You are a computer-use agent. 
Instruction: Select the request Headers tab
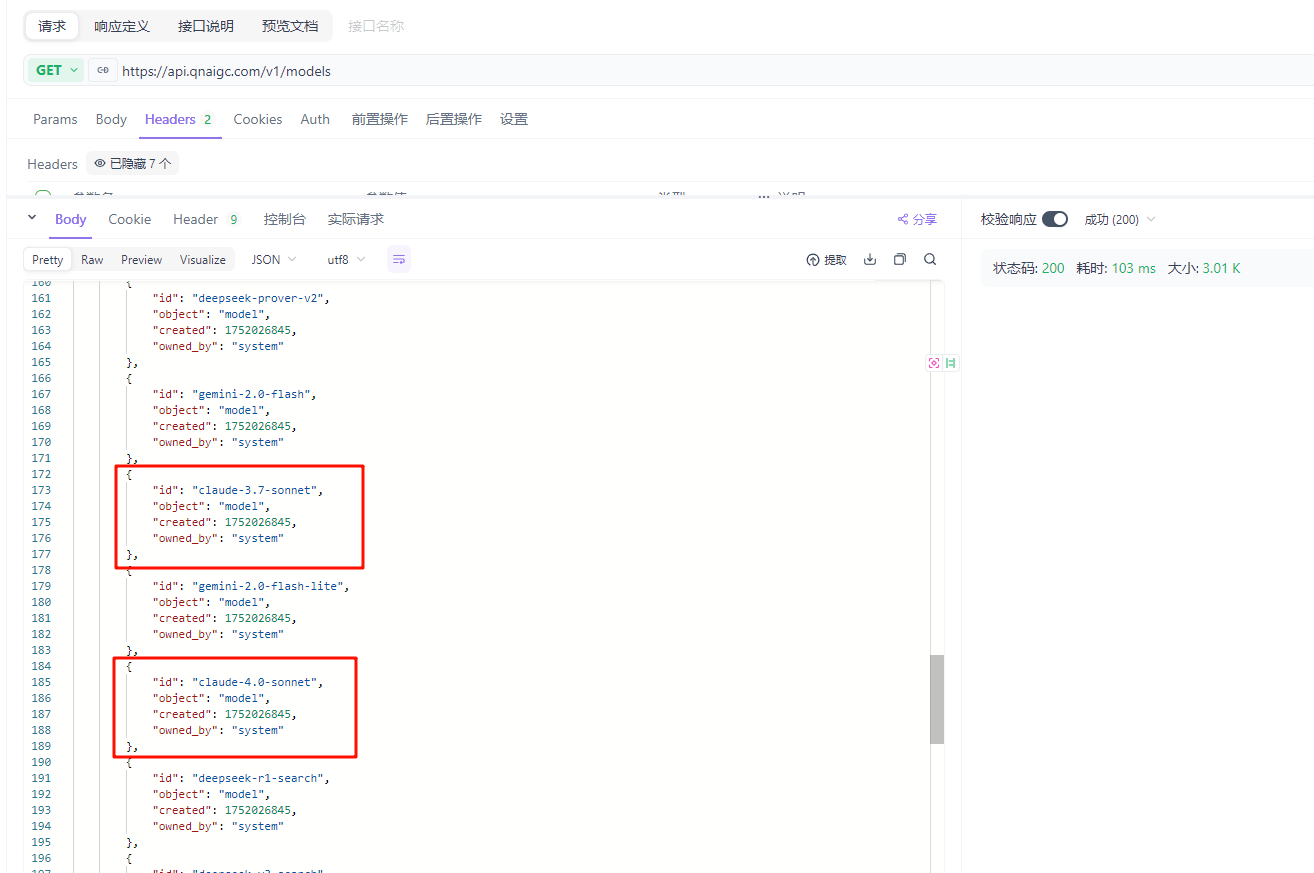pyautogui.click(x=180, y=119)
